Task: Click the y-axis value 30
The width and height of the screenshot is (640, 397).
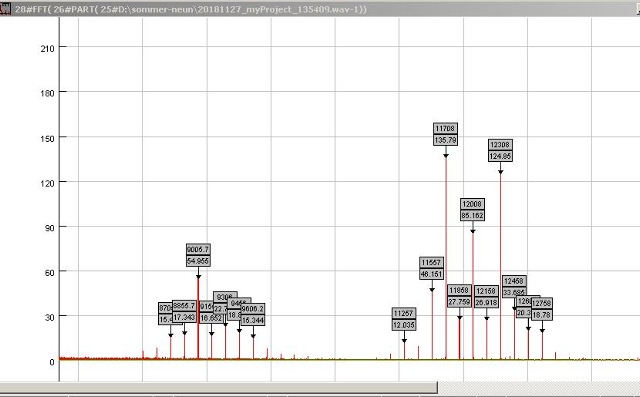Action: [x=49, y=317]
